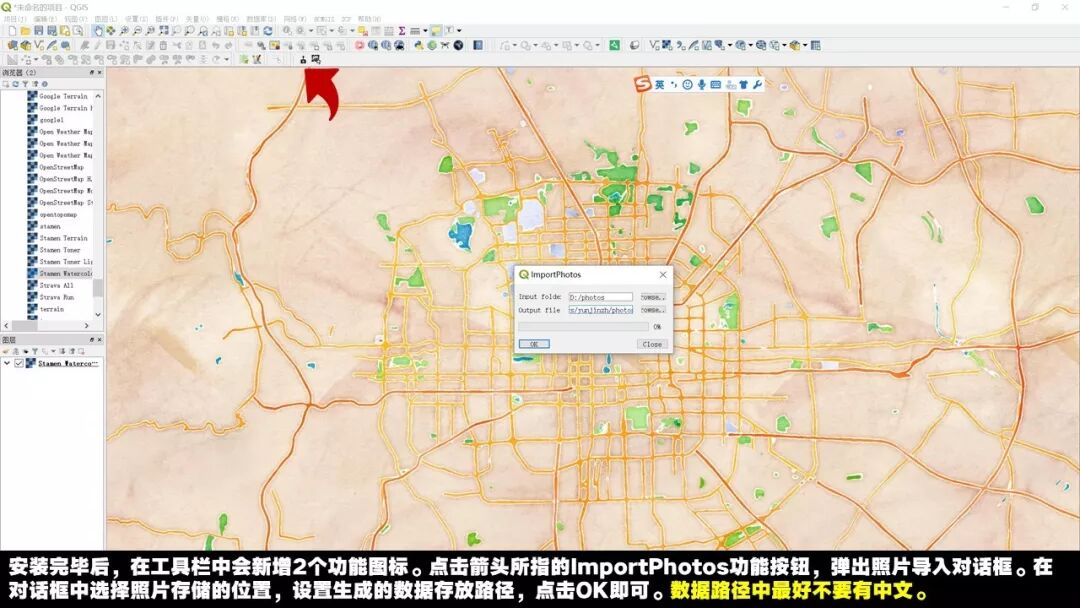Close ImportPhotos dialog with X button
The width and height of the screenshot is (1080, 608).
pyautogui.click(x=663, y=275)
